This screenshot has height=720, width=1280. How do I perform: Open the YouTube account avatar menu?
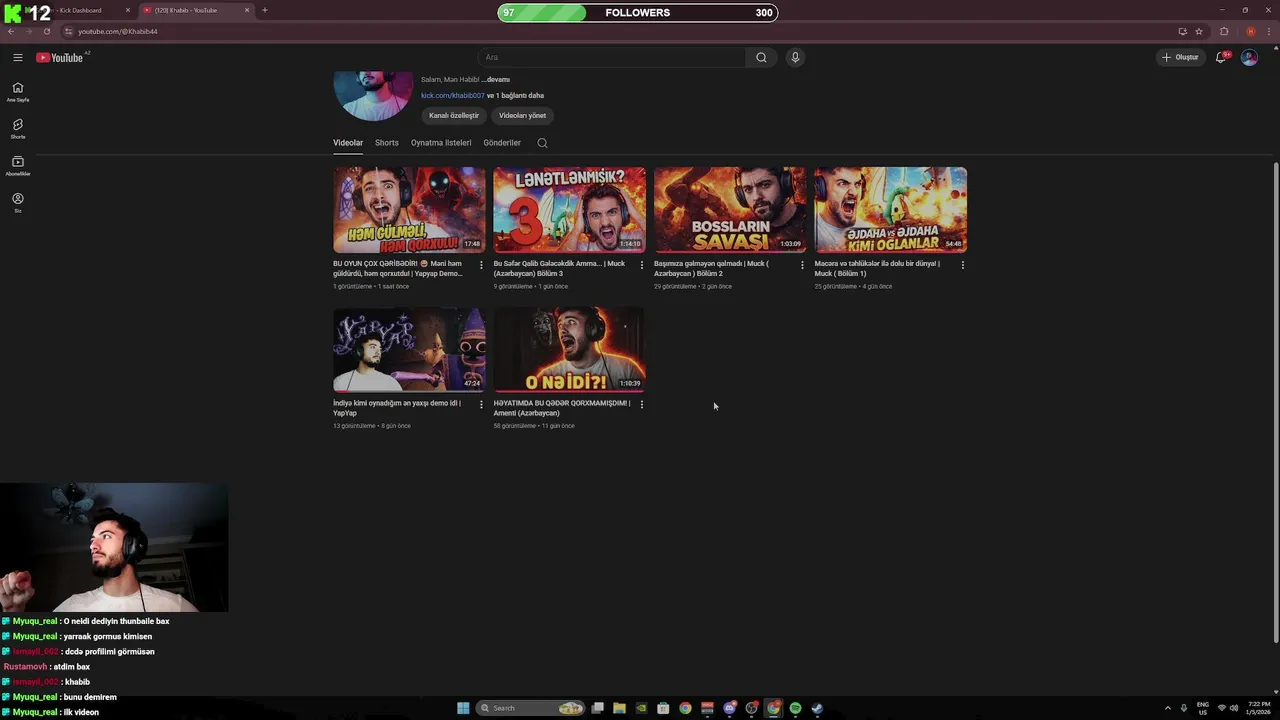(x=1249, y=57)
